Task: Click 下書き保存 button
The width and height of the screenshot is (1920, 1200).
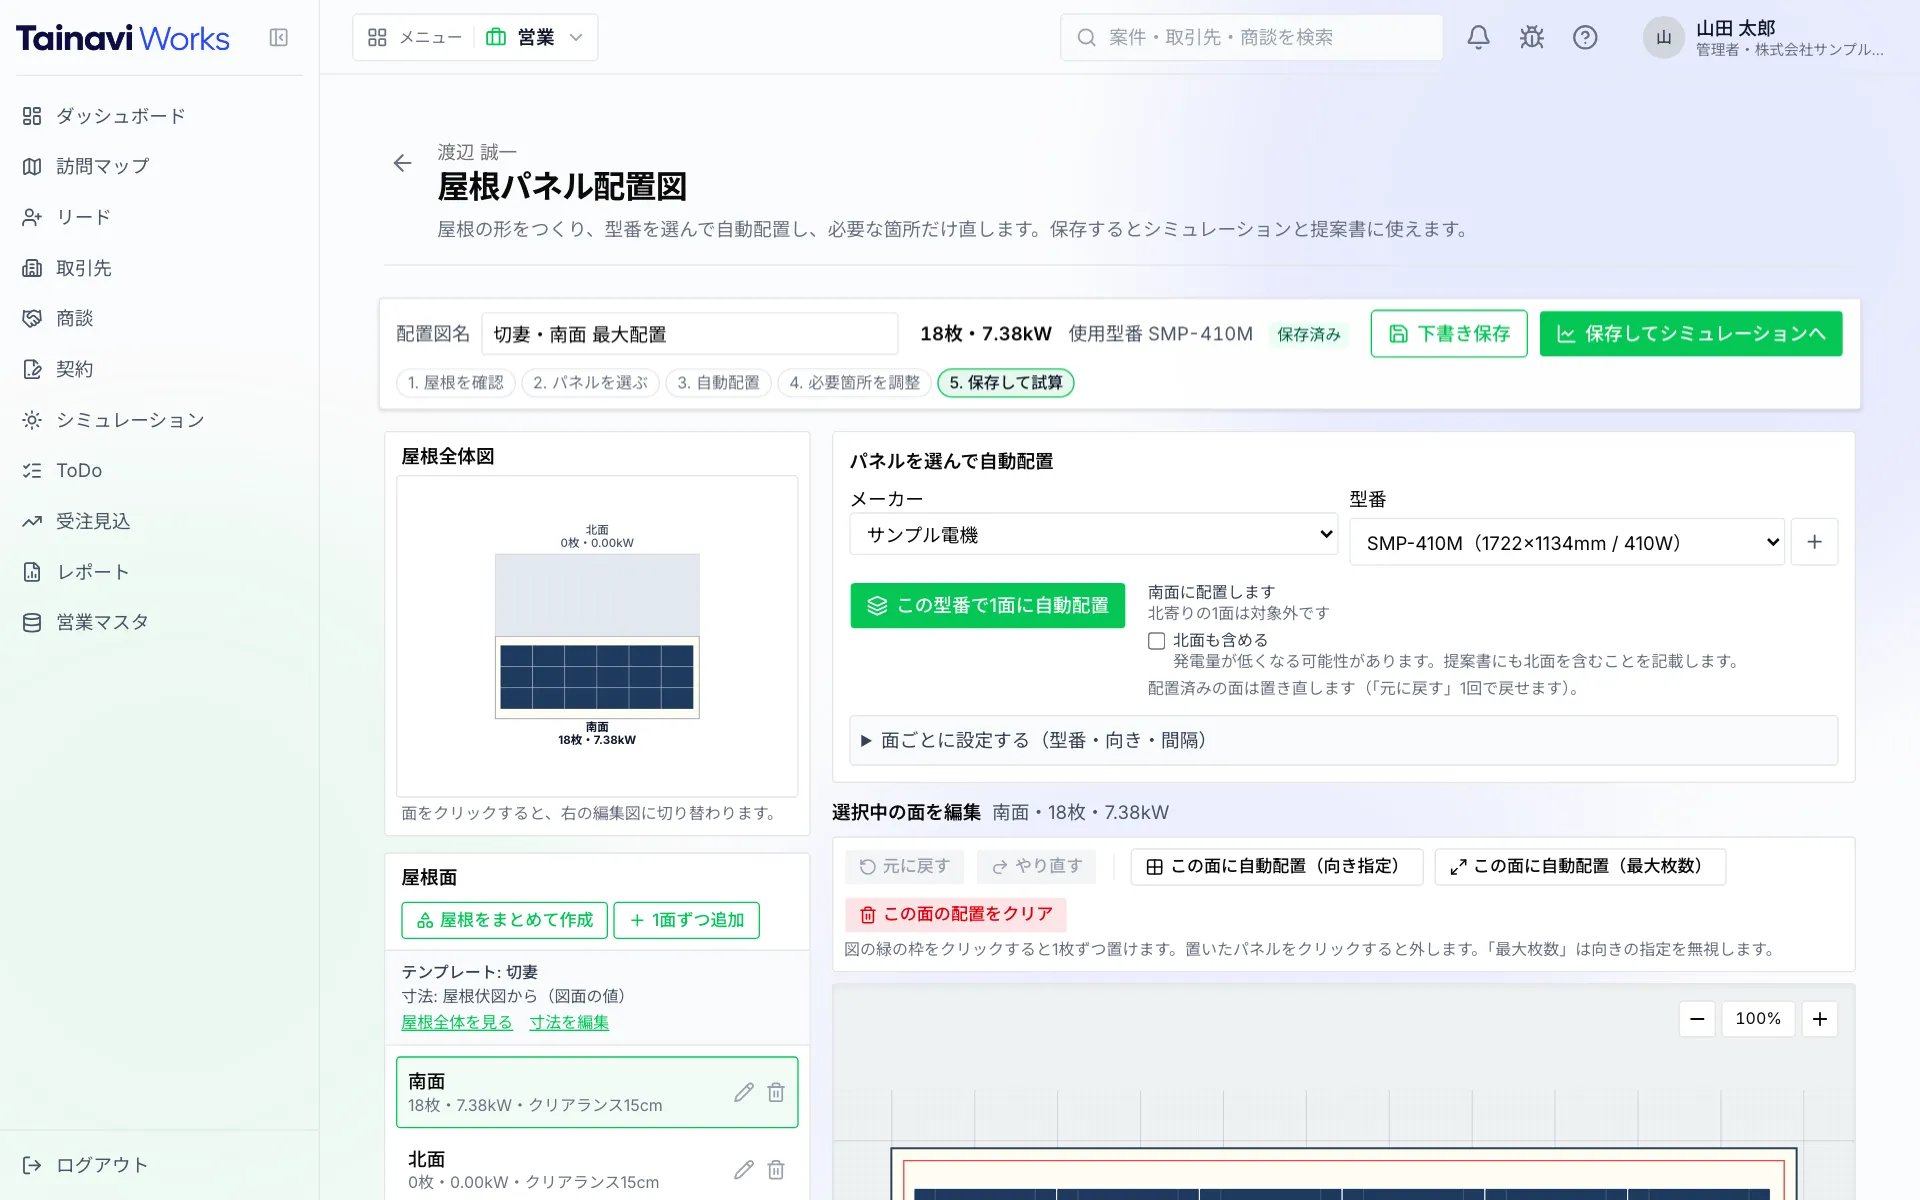Action: click(x=1449, y=334)
